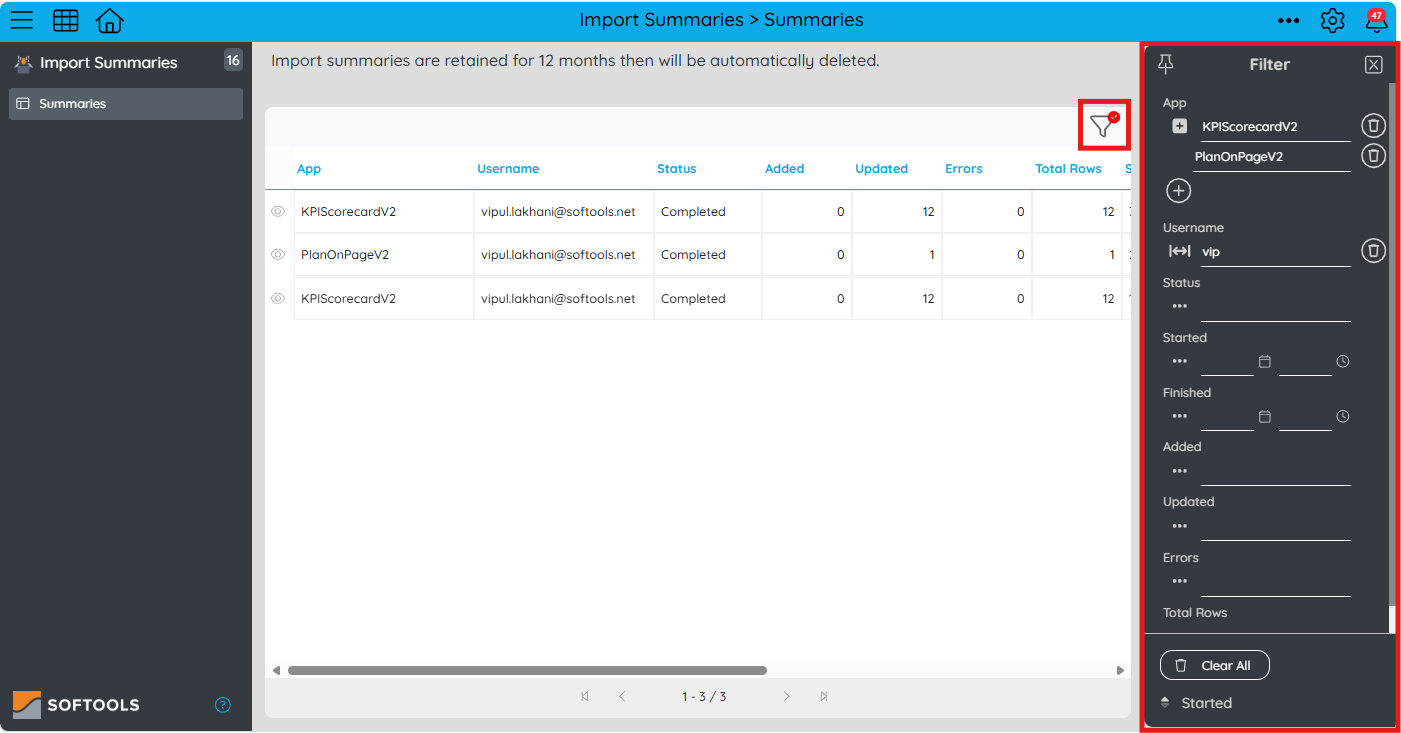
Task: Open the three-dots overflow menu
Action: click(1288, 20)
